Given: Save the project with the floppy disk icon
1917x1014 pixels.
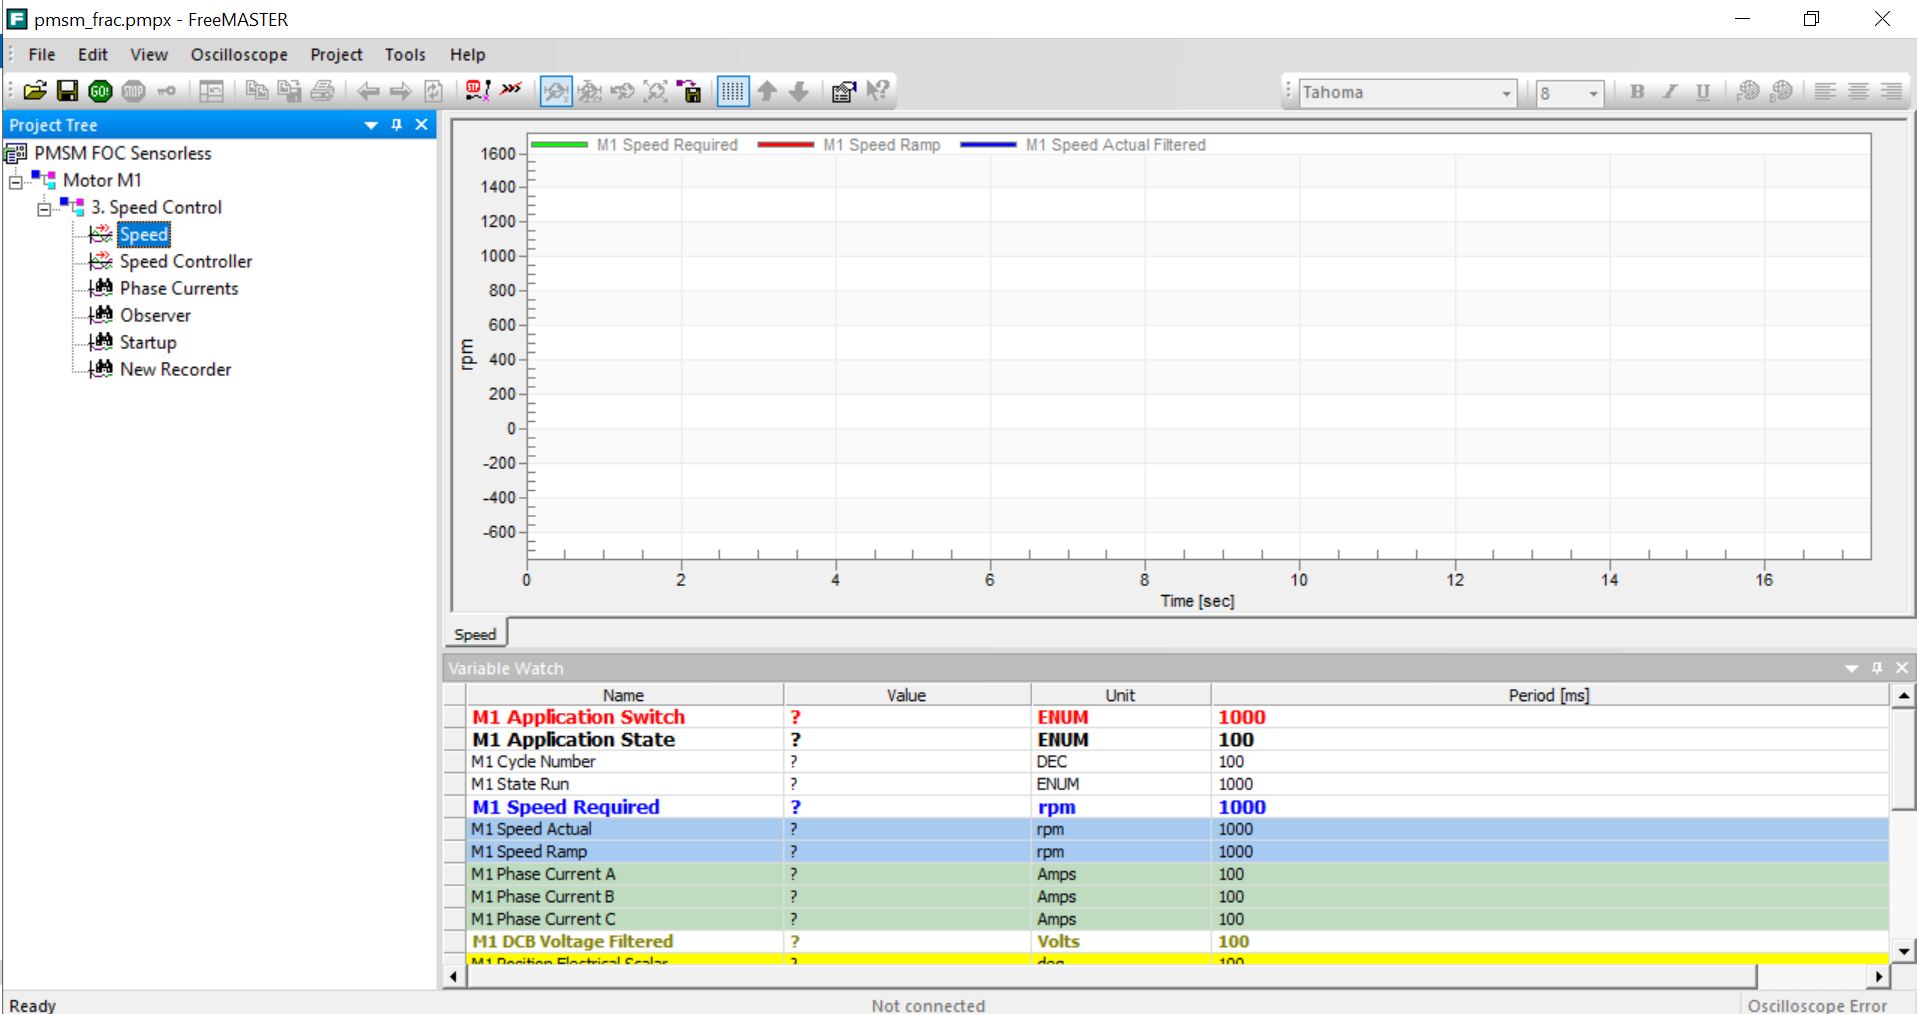Looking at the screenshot, I should point(67,92).
